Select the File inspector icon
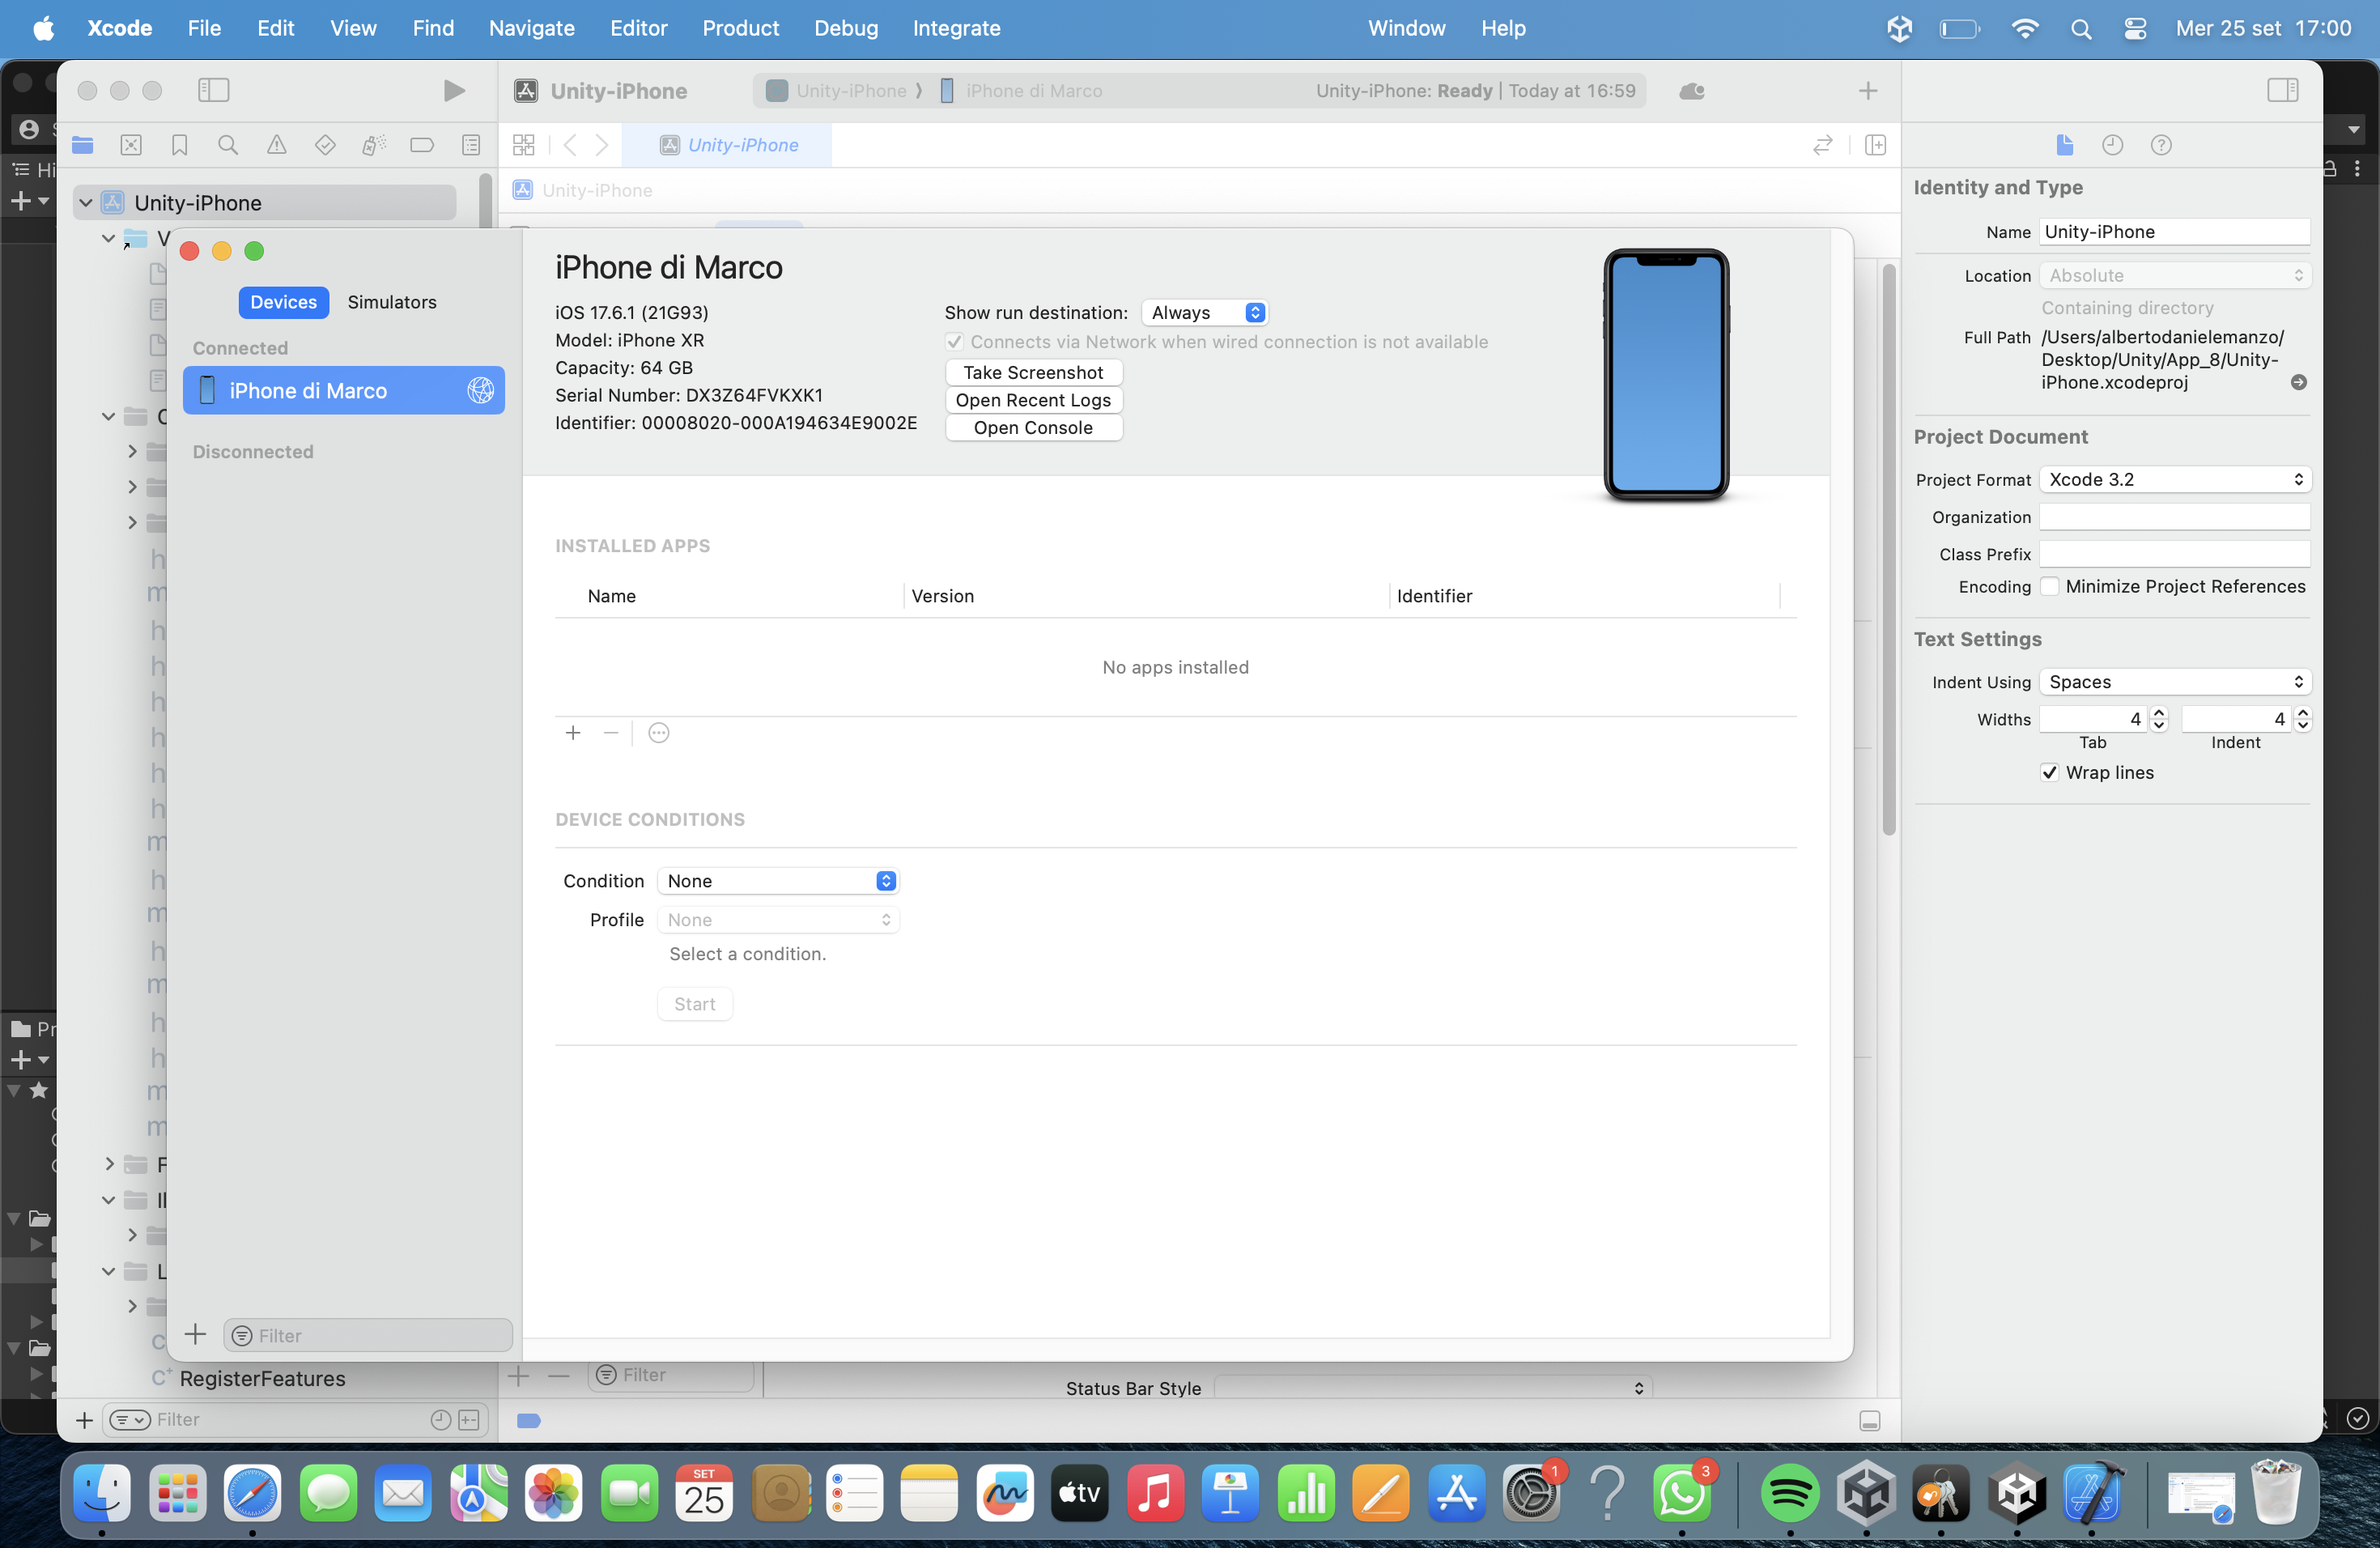Screen dimensions: 2380x1548 (2065, 145)
